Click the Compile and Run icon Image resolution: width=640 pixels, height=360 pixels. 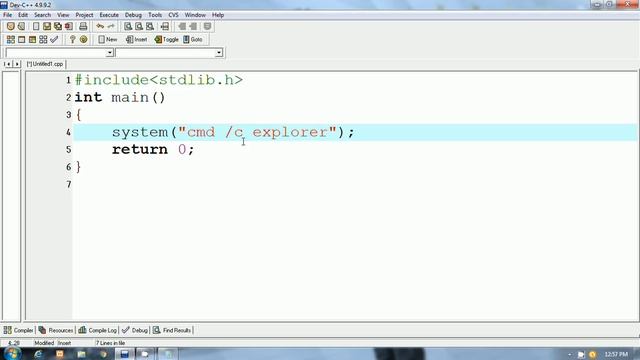click(x=32, y=40)
